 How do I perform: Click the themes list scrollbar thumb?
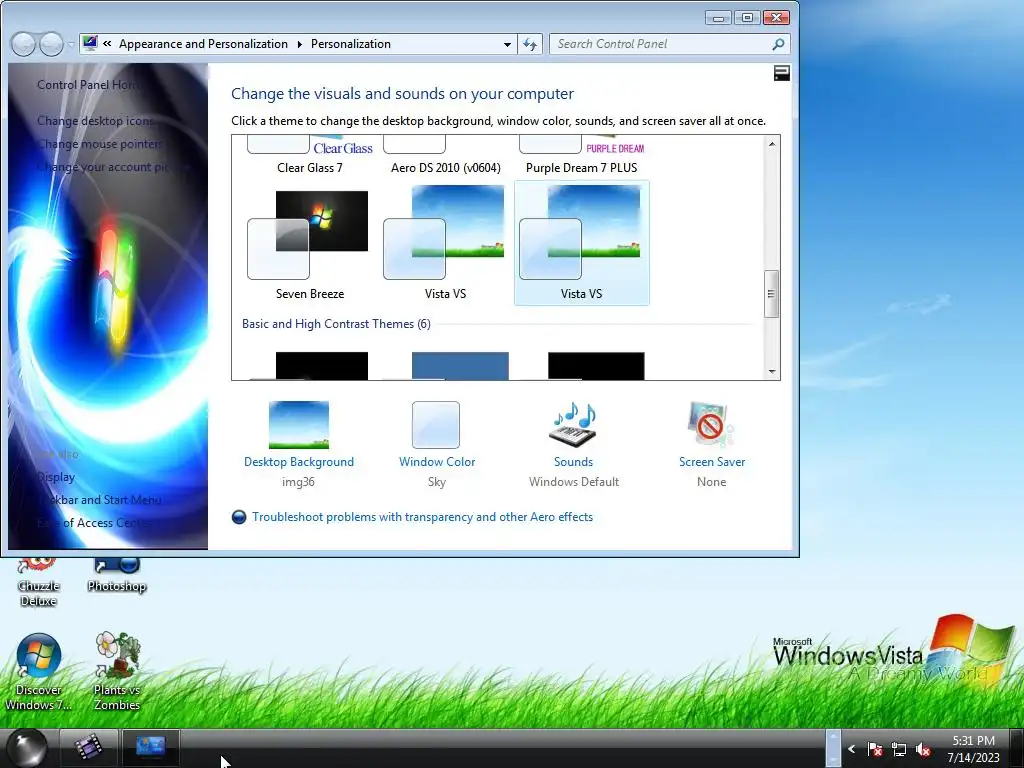click(x=772, y=294)
